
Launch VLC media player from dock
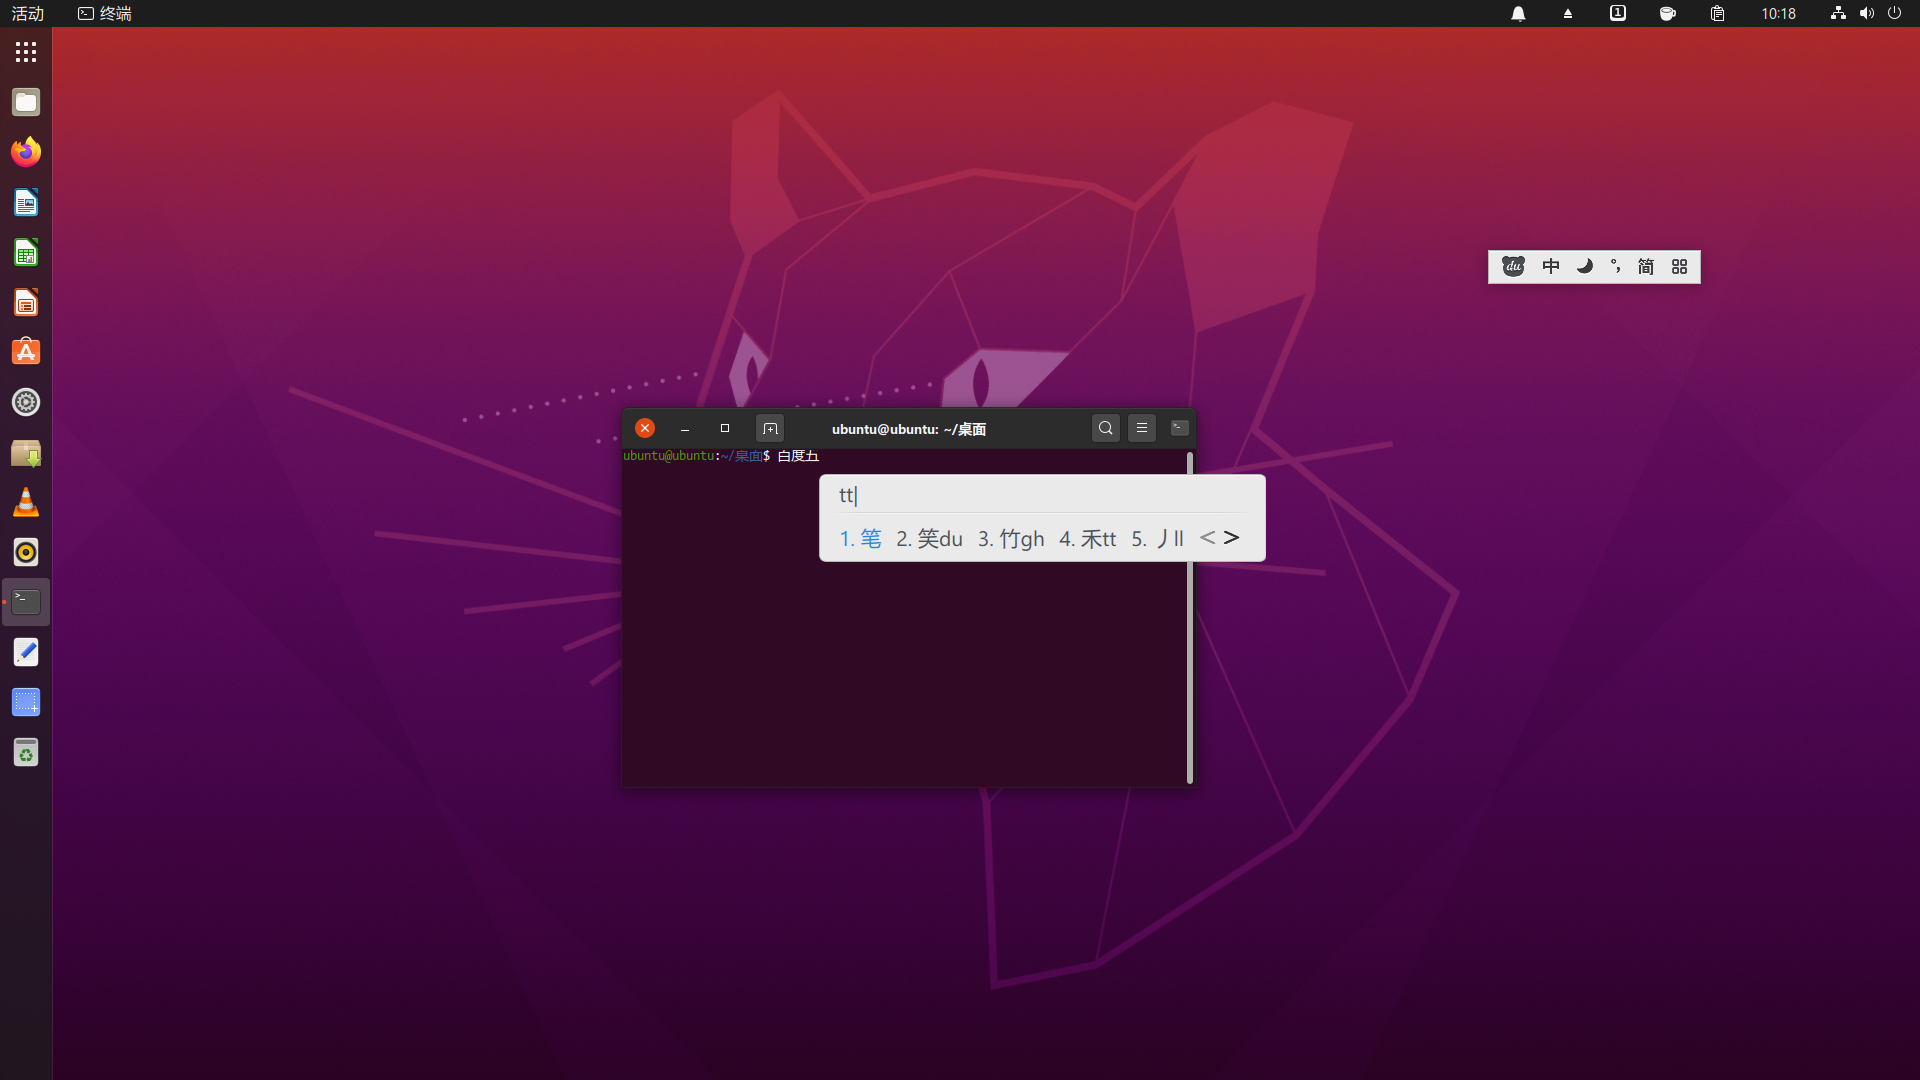click(x=26, y=502)
